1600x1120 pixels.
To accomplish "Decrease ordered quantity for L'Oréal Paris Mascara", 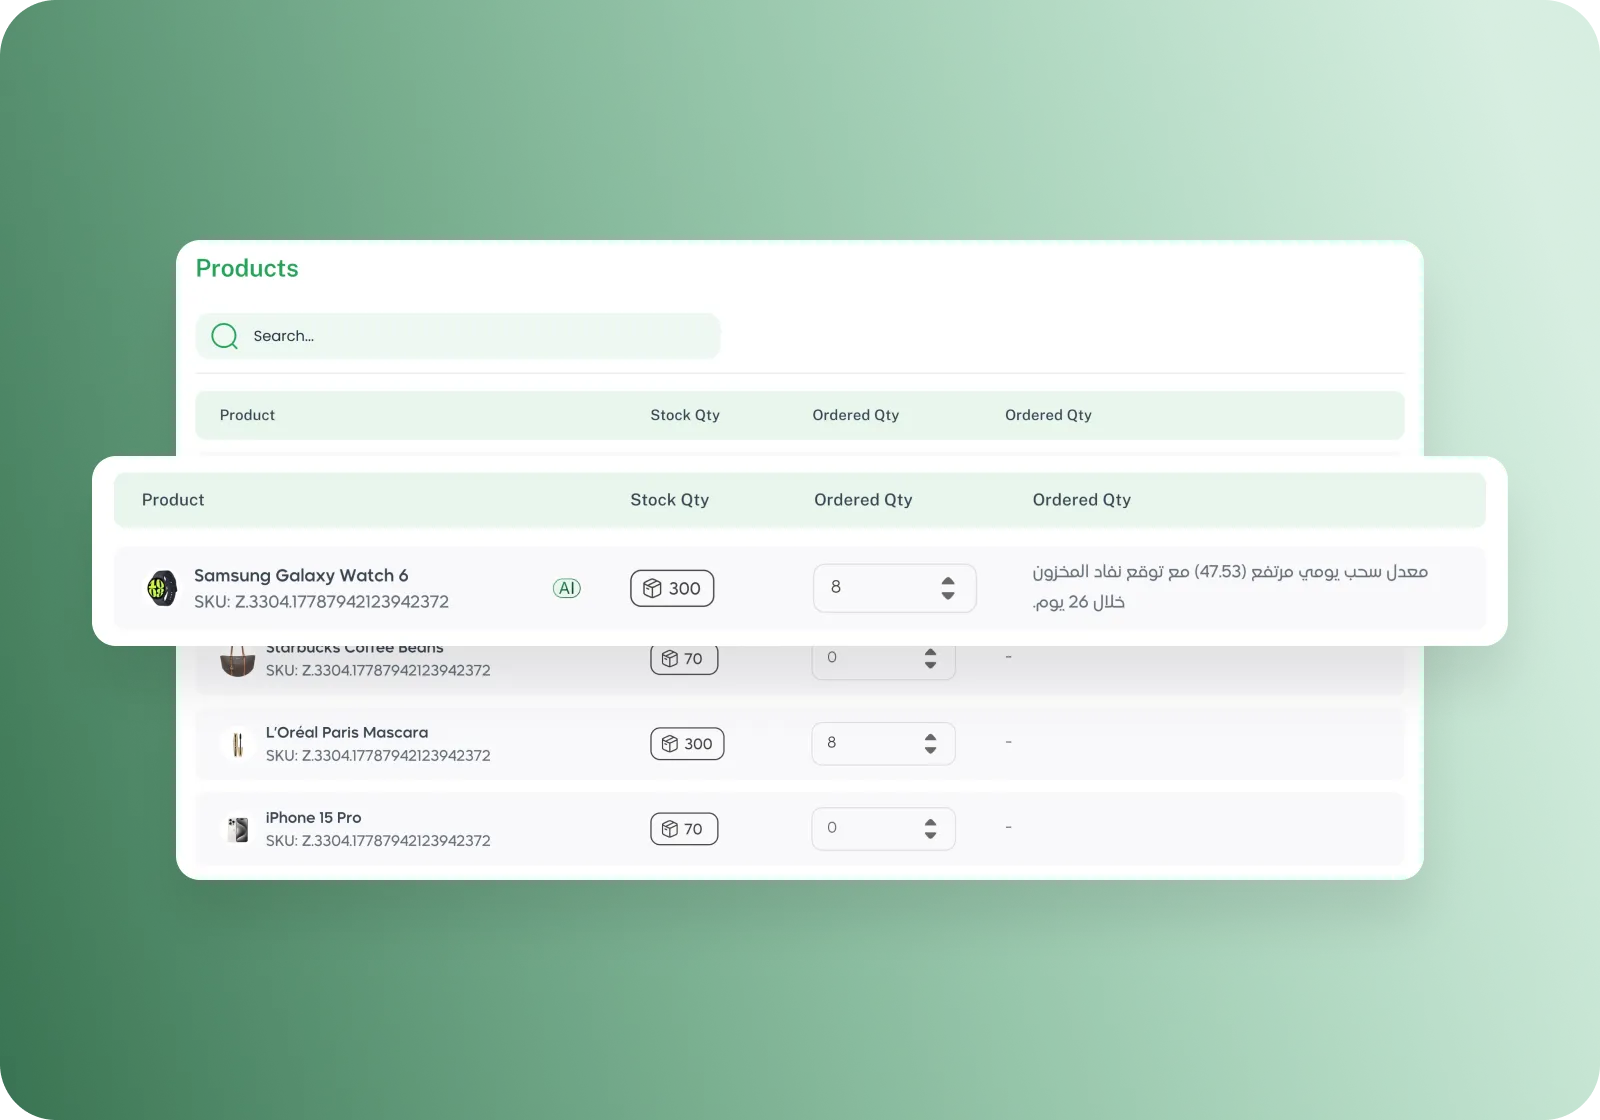I will click(930, 751).
